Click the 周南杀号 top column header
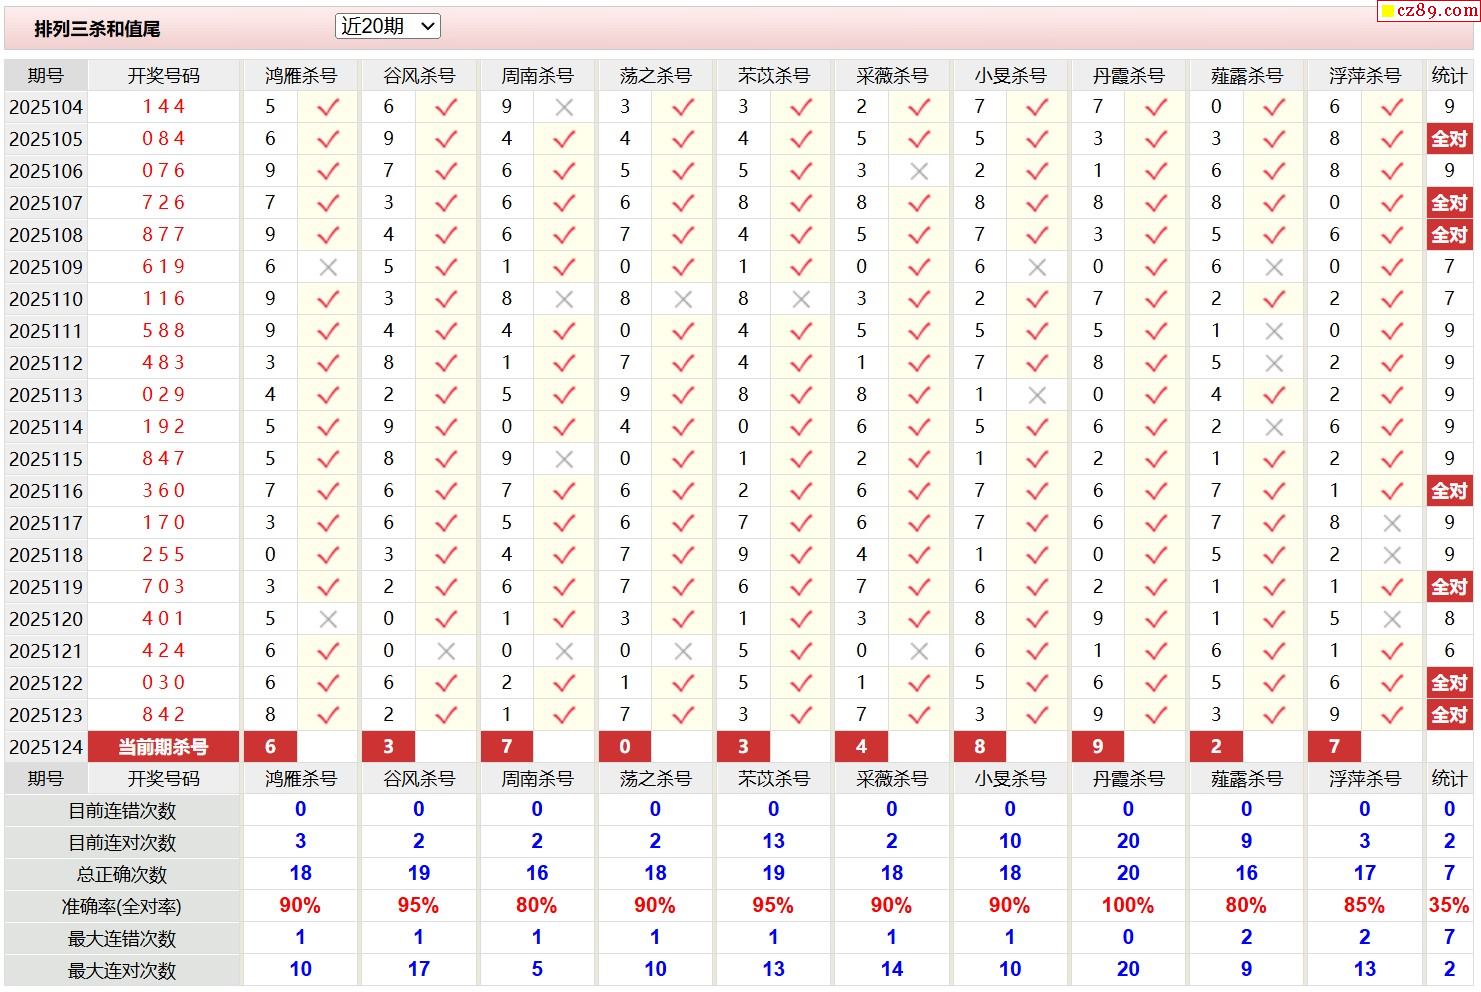The image size is (1481, 992). [x=537, y=76]
